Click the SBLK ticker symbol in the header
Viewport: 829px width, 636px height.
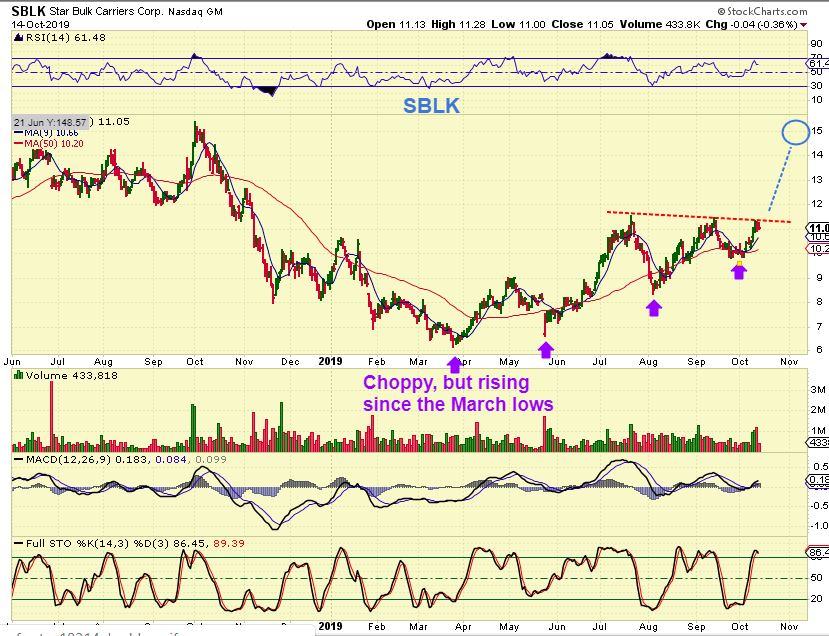28,11
